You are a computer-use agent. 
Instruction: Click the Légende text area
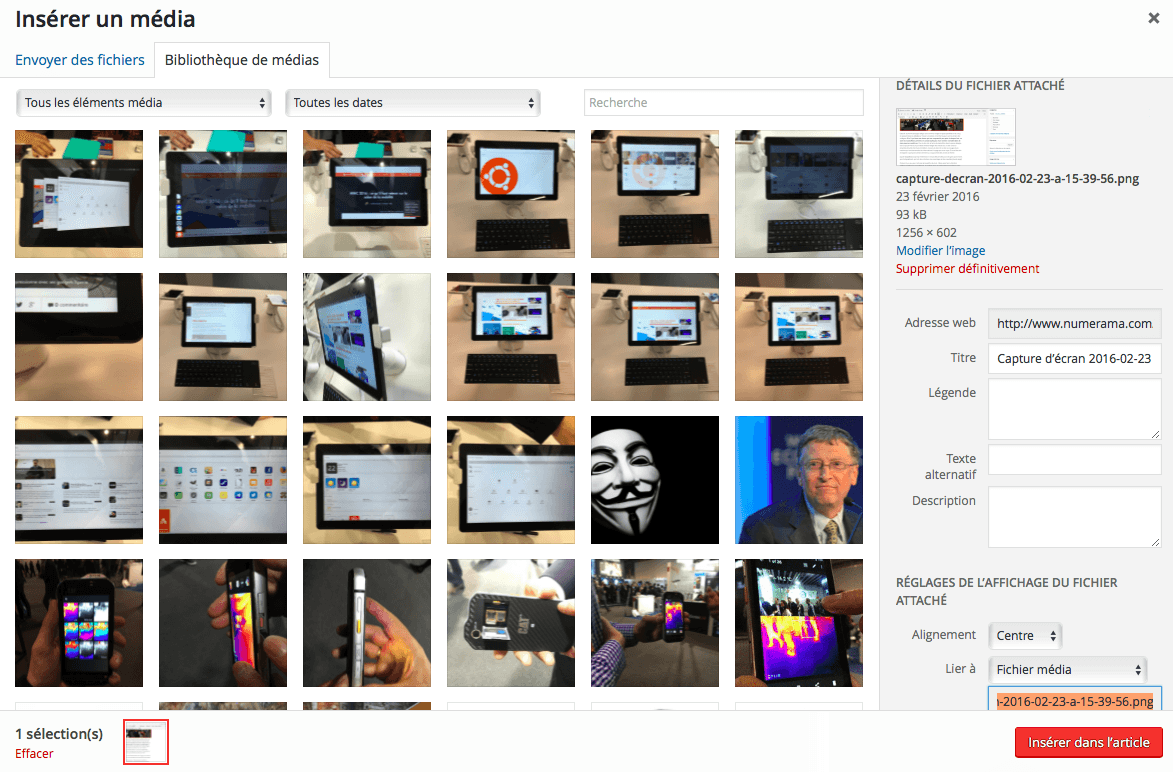1074,408
